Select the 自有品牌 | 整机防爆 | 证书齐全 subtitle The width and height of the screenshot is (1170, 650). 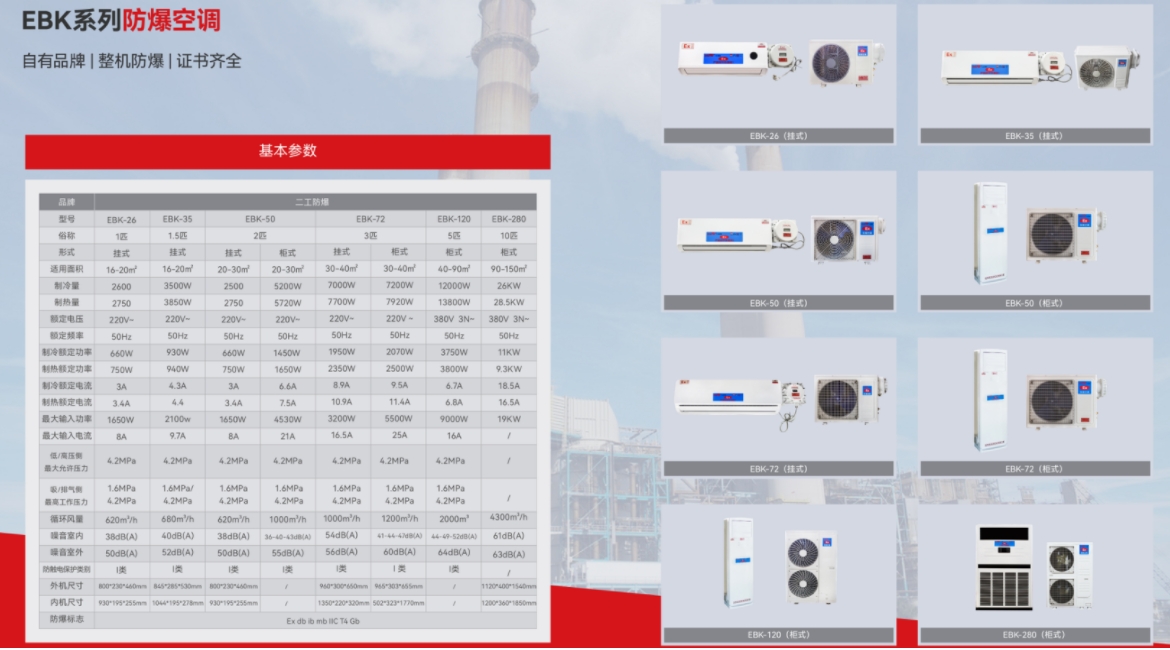pyautogui.click(x=132, y=61)
